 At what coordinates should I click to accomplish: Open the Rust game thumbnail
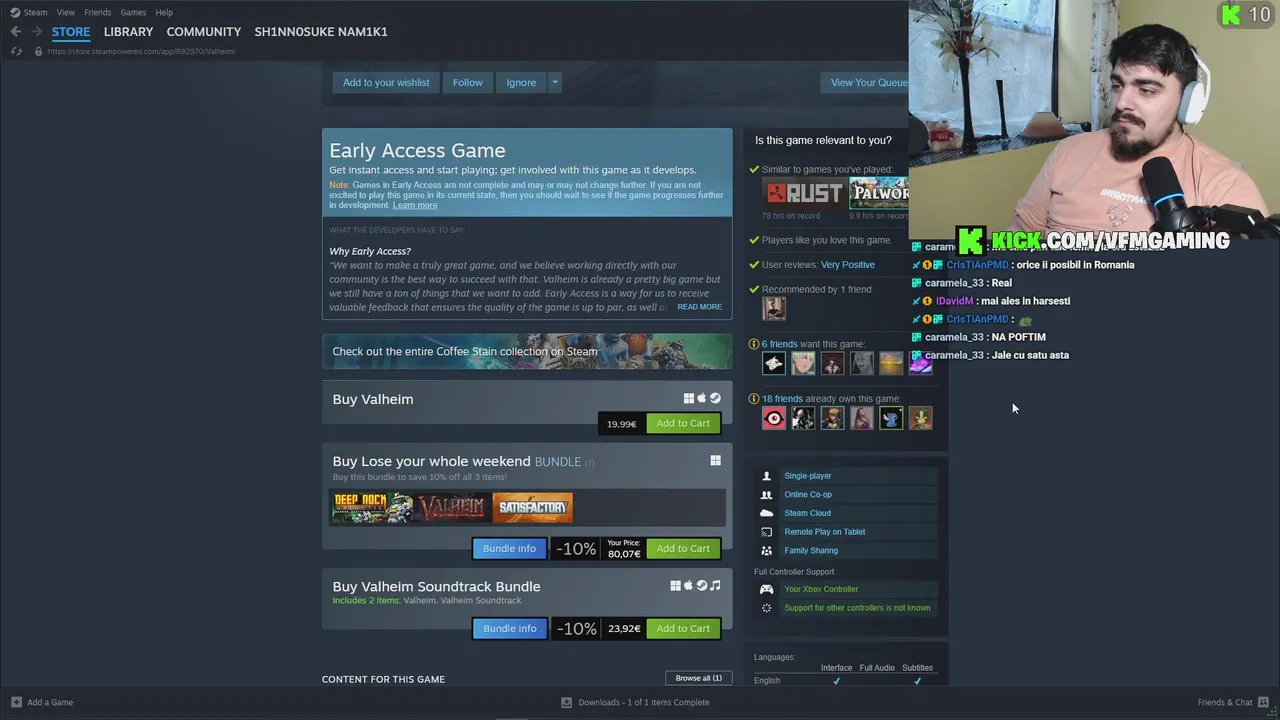(804, 192)
